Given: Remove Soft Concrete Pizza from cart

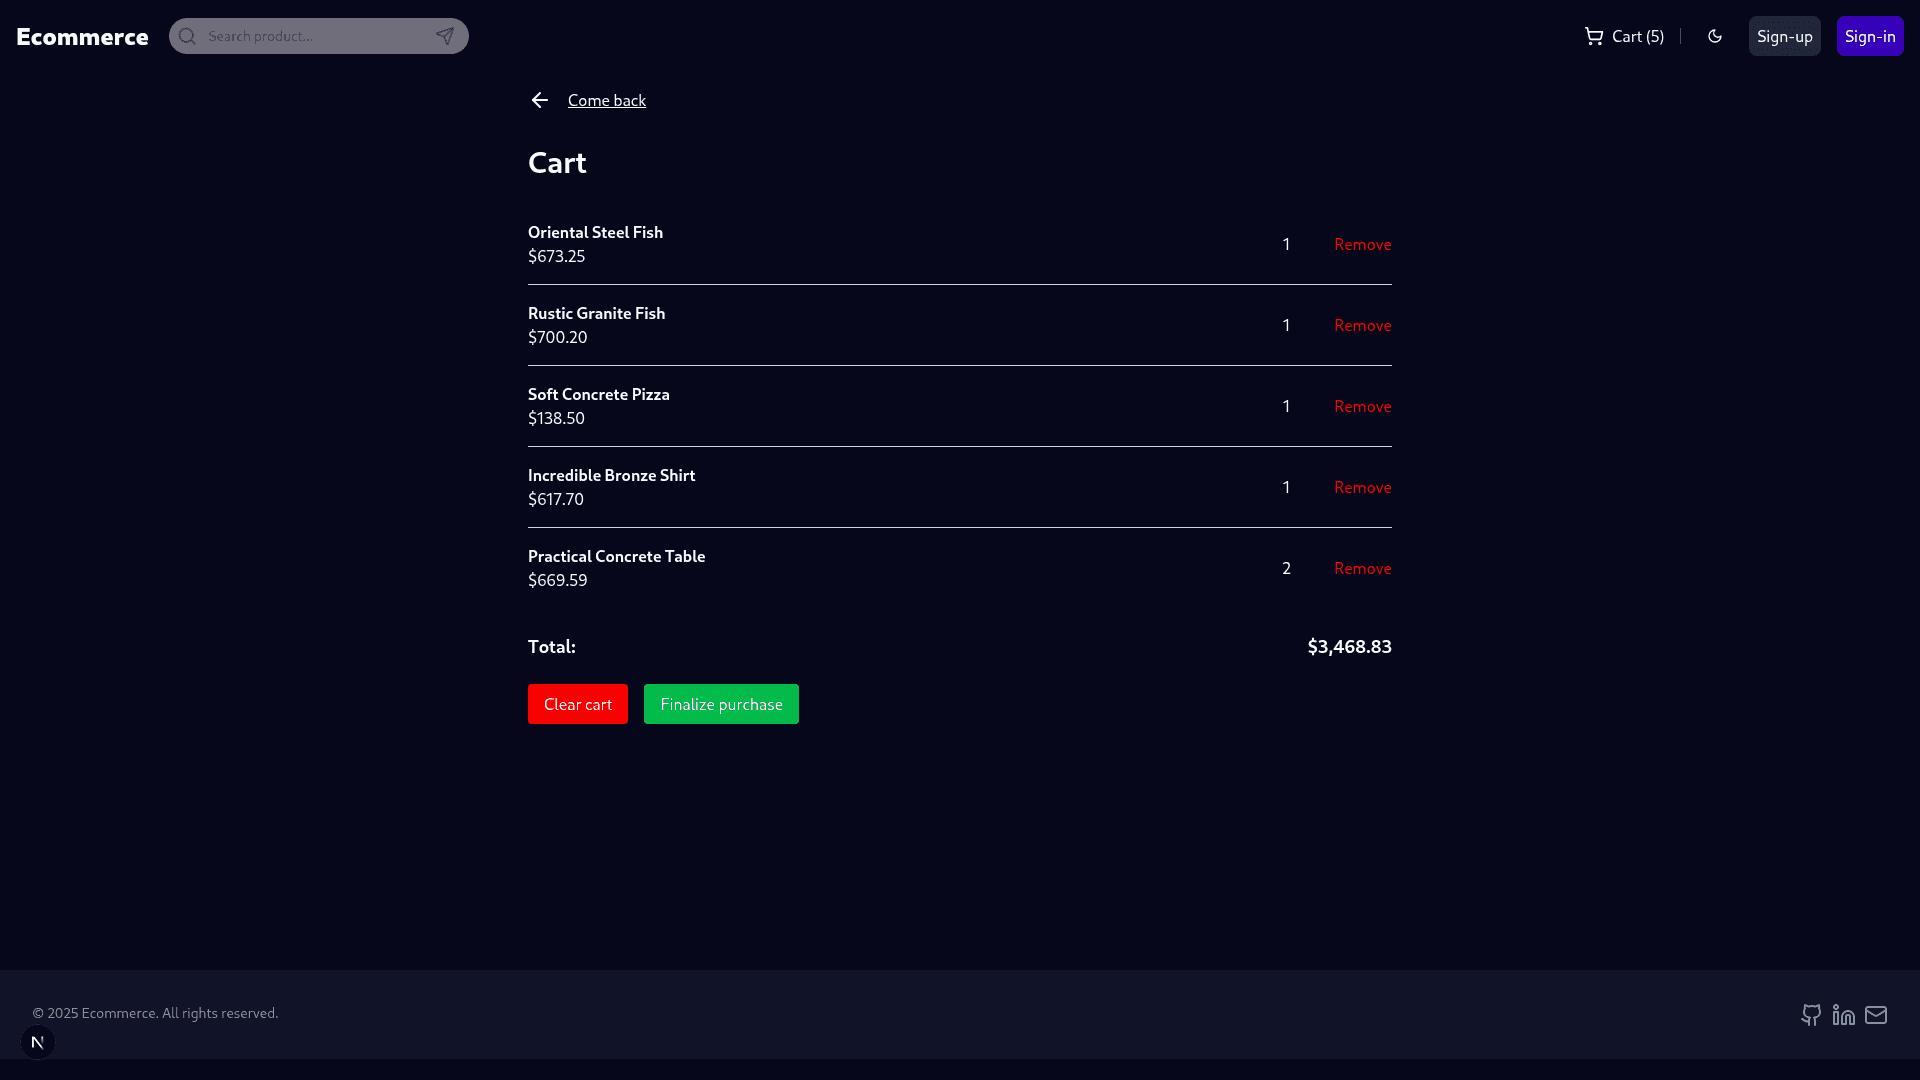Looking at the screenshot, I should pos(1362,406).
